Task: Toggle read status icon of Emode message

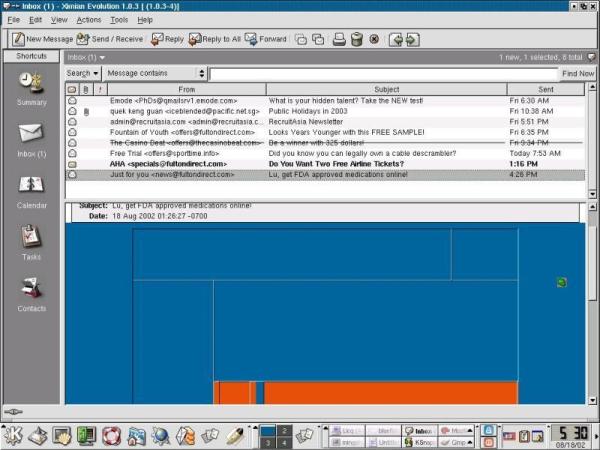Action: coord(72,101)
